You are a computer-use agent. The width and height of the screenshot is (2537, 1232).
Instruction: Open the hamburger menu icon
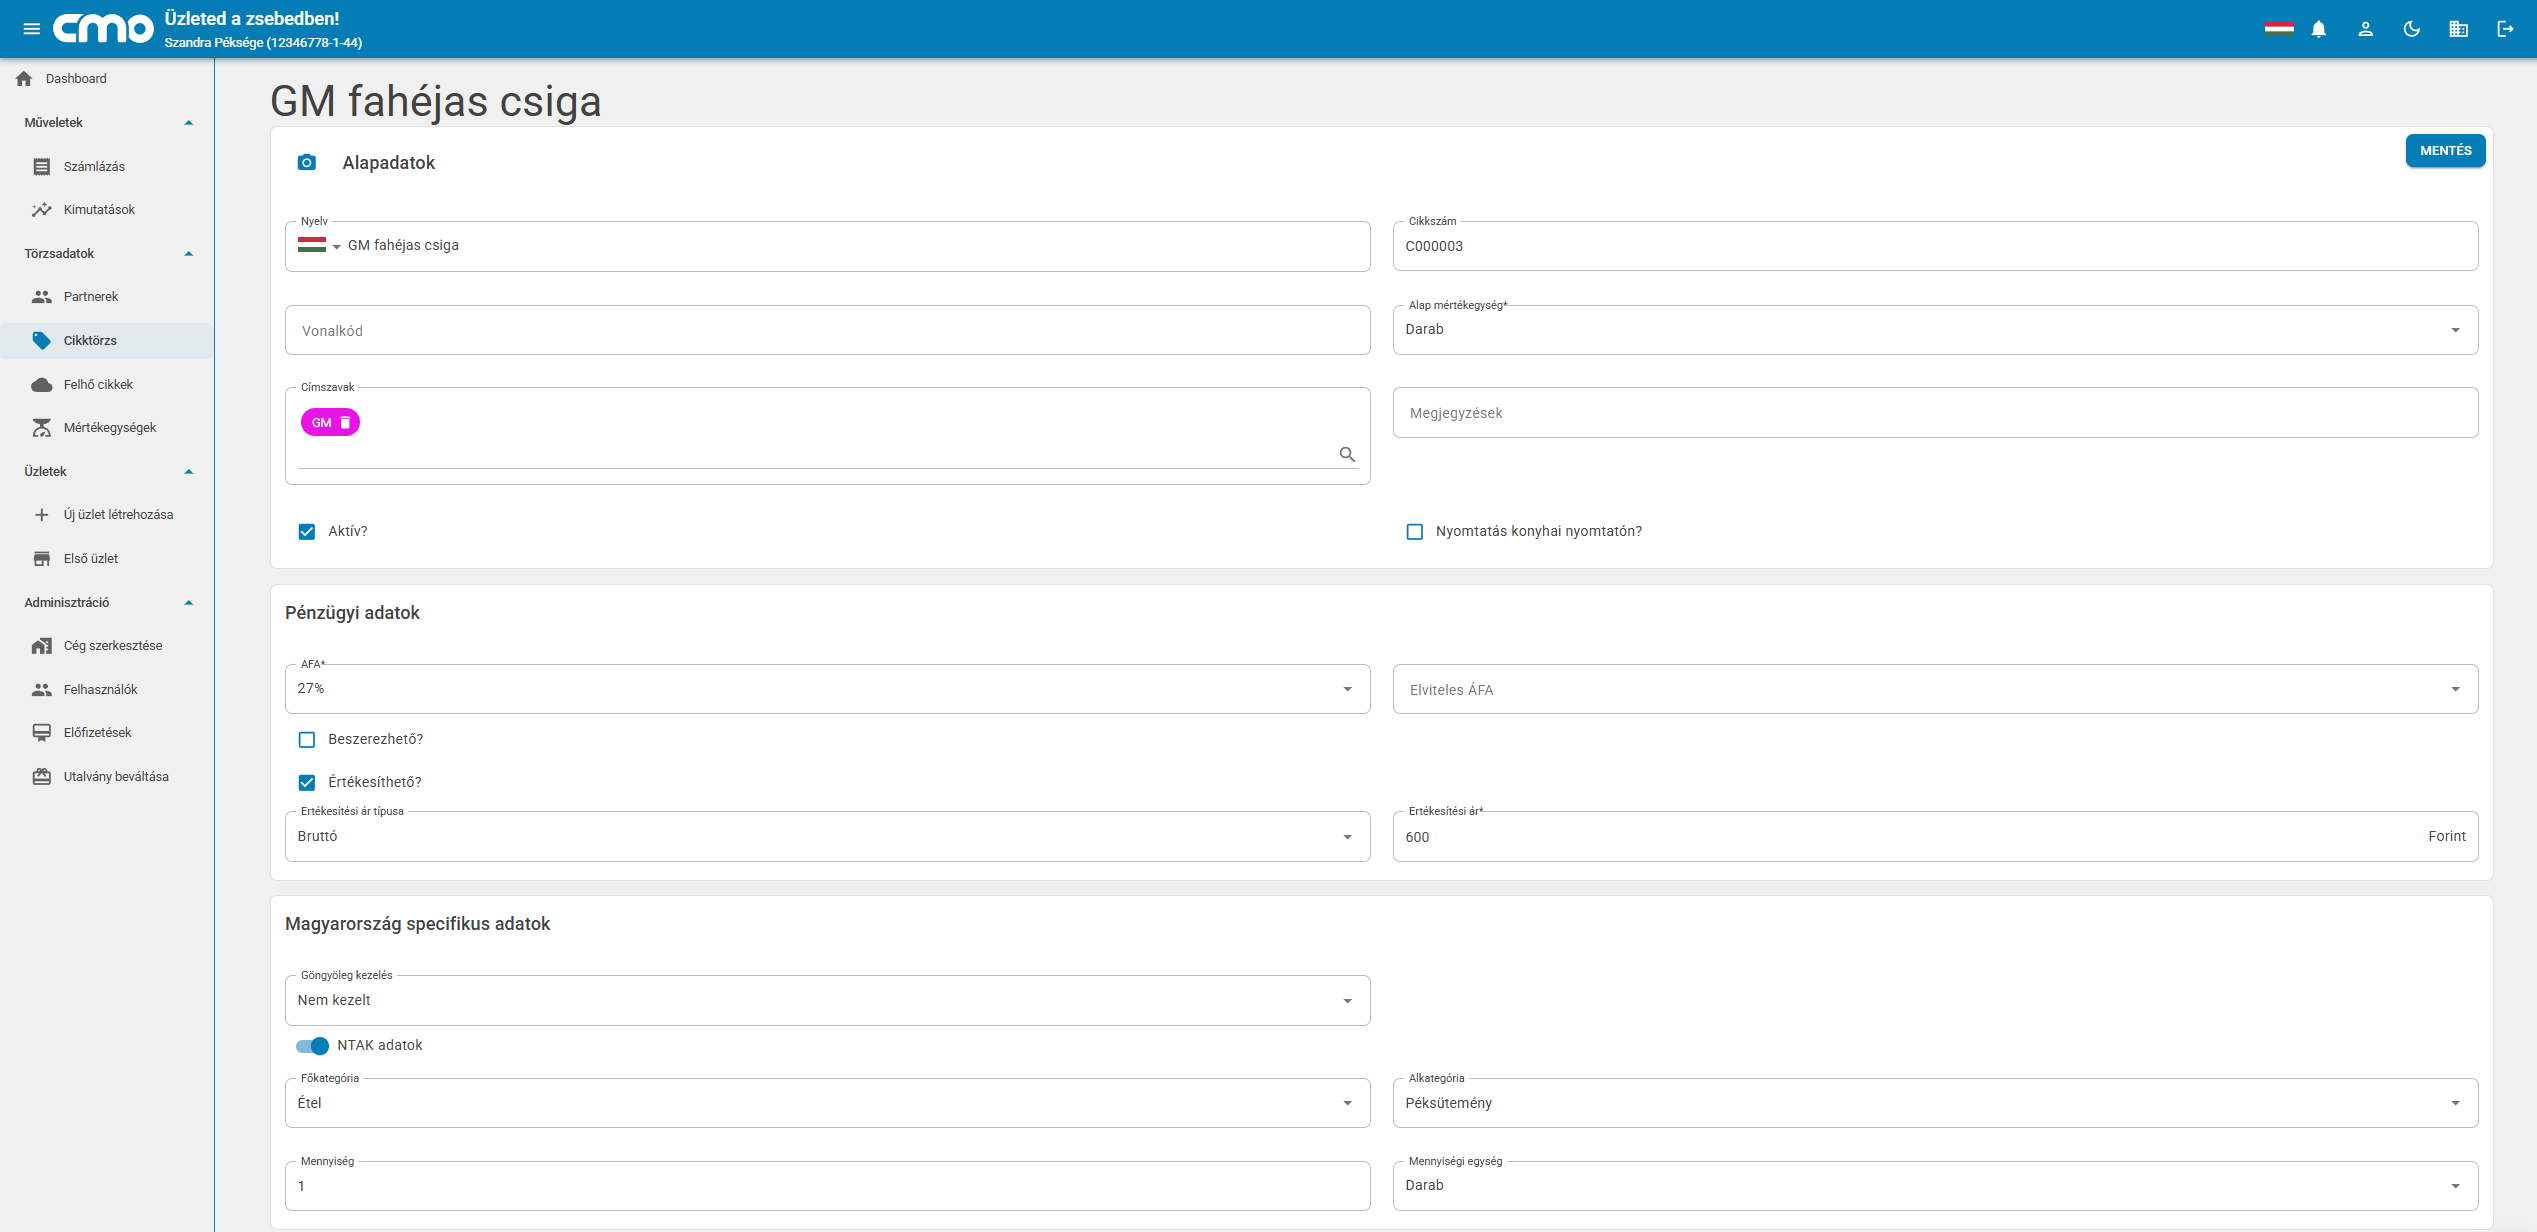(32, 29)
